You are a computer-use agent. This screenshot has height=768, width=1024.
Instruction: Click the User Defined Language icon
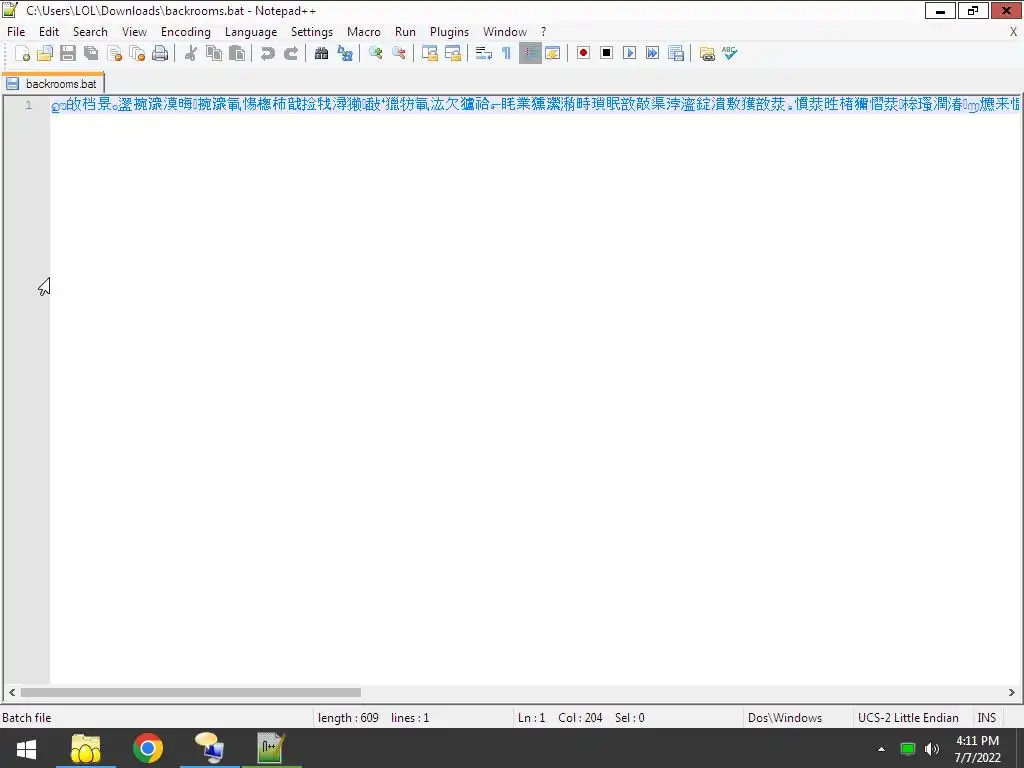tap(552, 54)
